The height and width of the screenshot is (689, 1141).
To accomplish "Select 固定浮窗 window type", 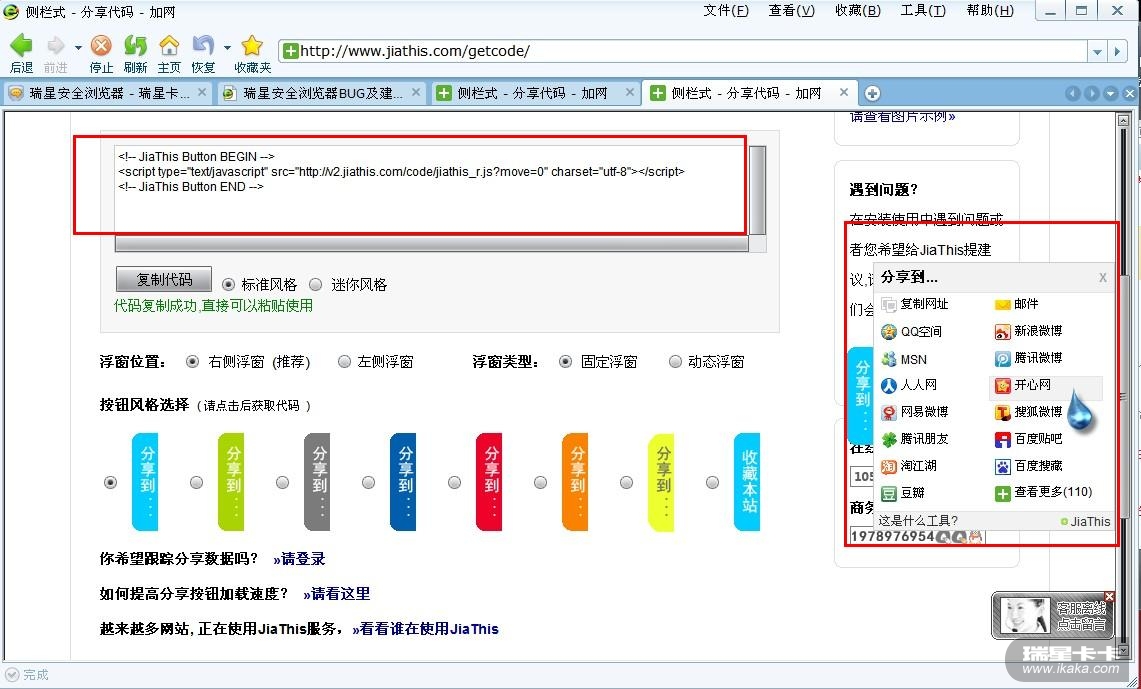I will [x=565, y=362].
